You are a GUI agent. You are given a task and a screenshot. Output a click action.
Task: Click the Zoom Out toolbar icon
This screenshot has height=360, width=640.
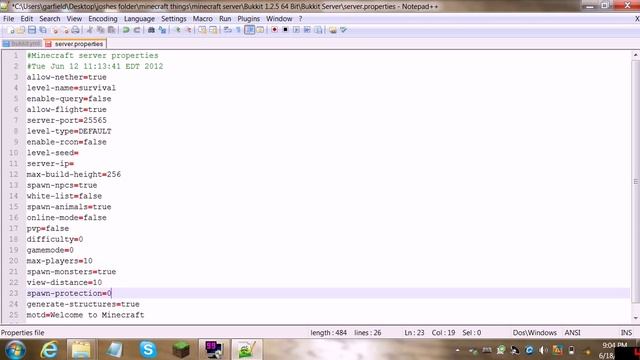tap(188, 30)
